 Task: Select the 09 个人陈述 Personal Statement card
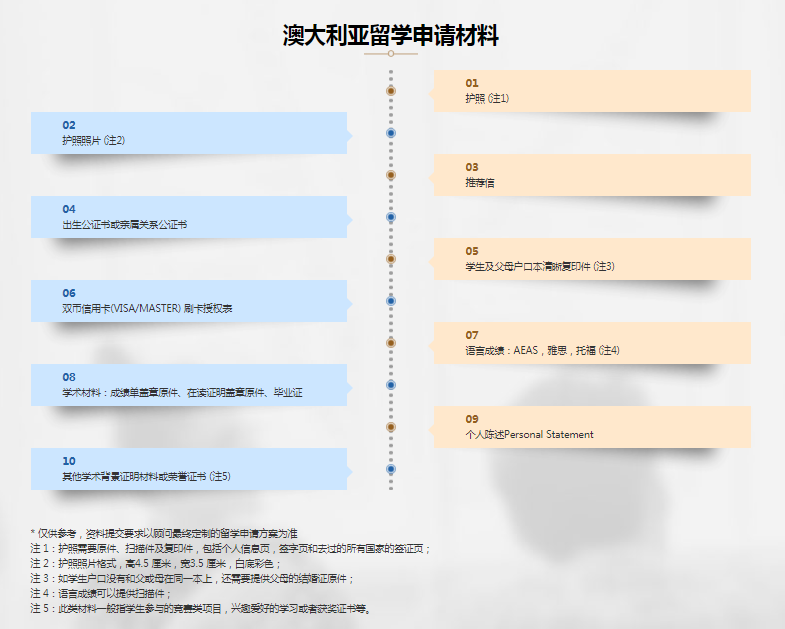click(592, 427)
